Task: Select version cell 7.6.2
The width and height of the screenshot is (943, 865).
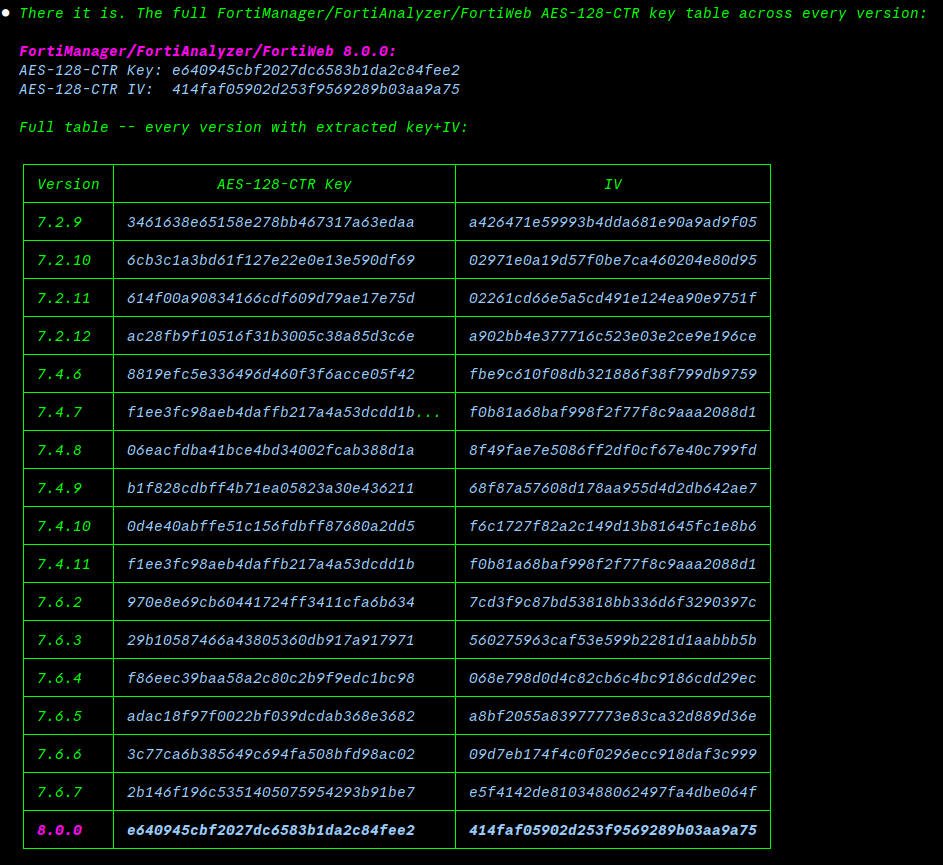Action: point(60,602)
